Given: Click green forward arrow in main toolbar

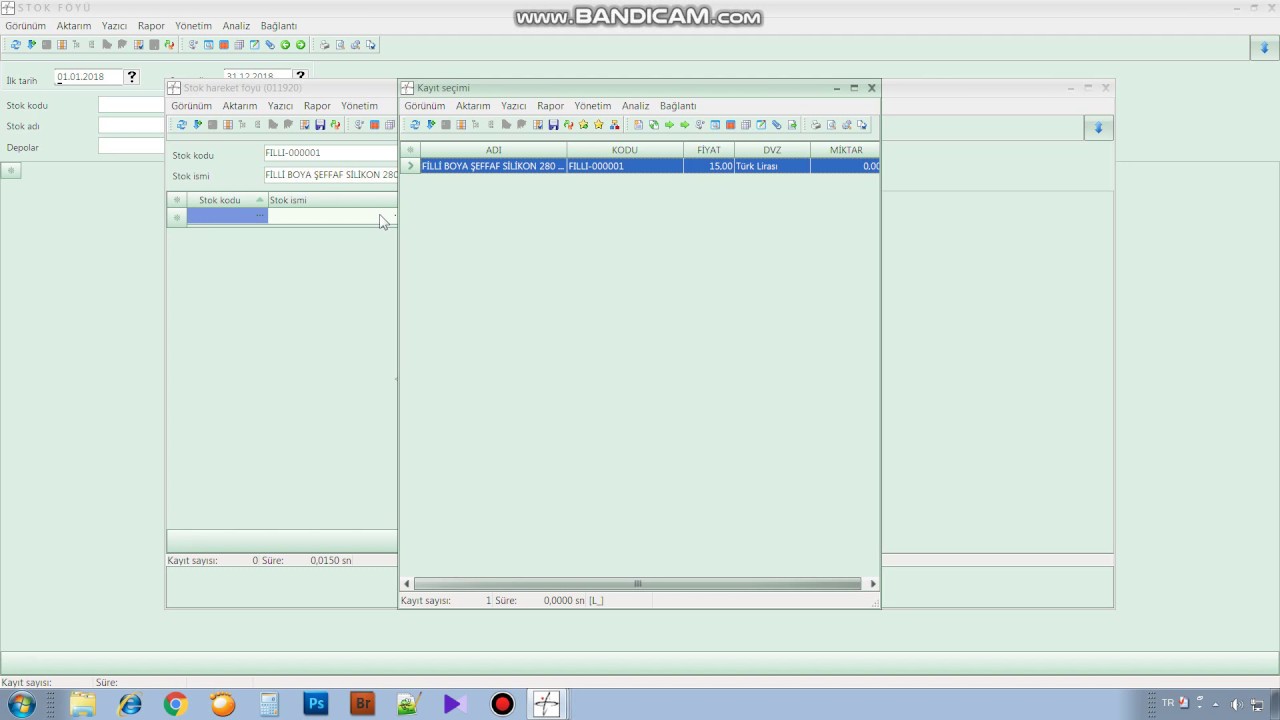Looking at the screenshot, I should point(300,45).
